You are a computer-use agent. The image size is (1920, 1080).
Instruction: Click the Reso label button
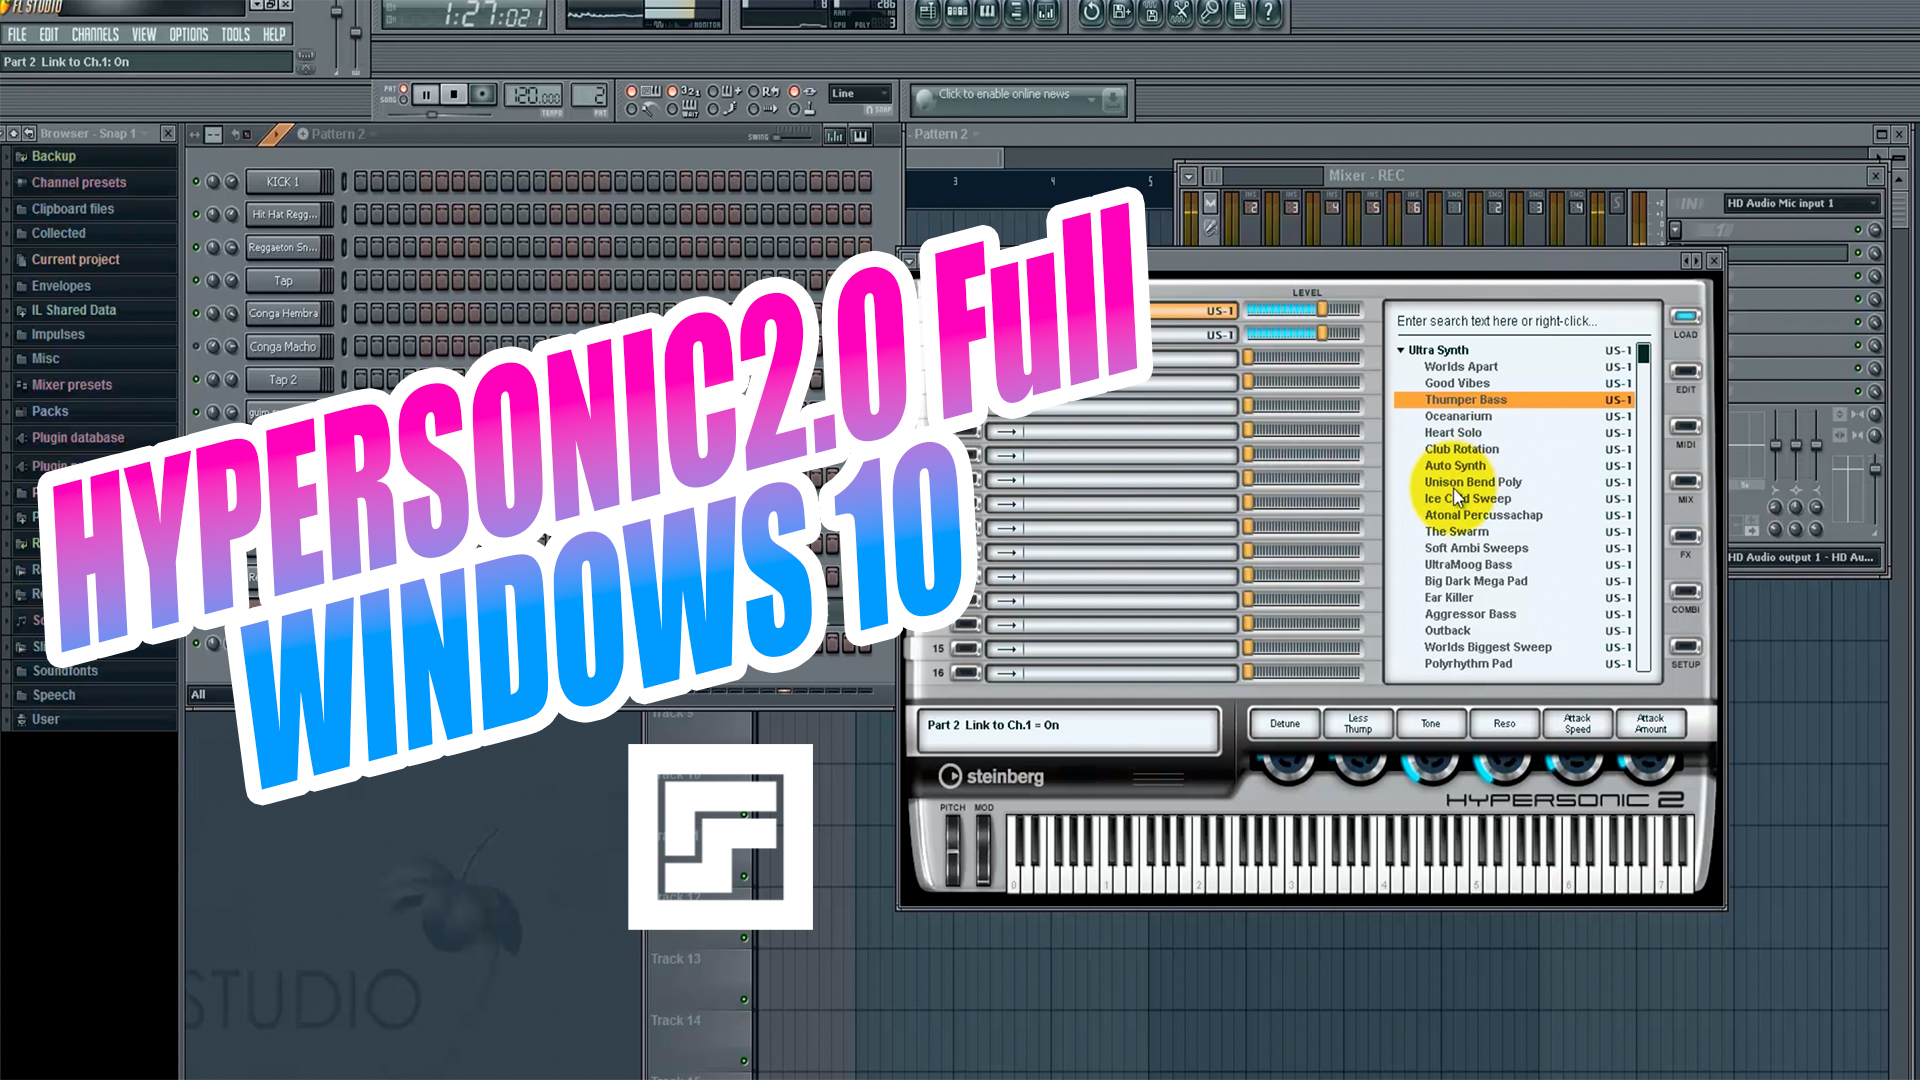[1504, 724]
